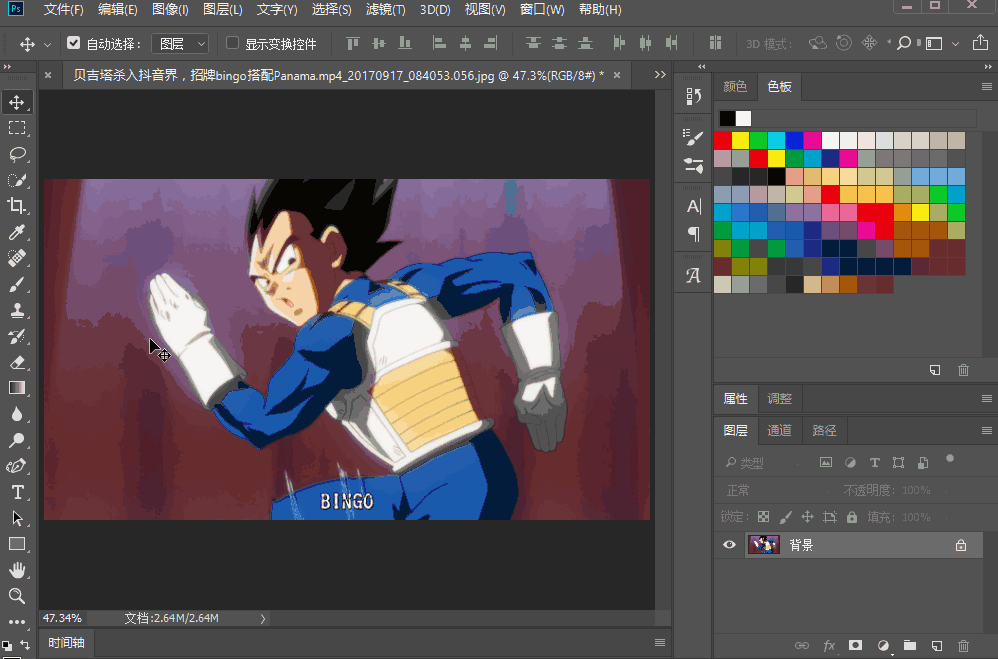Screen dimensions: 998x659
Task: Toggle the Auto-Select checkbox
Action: [x=74, y=43]
